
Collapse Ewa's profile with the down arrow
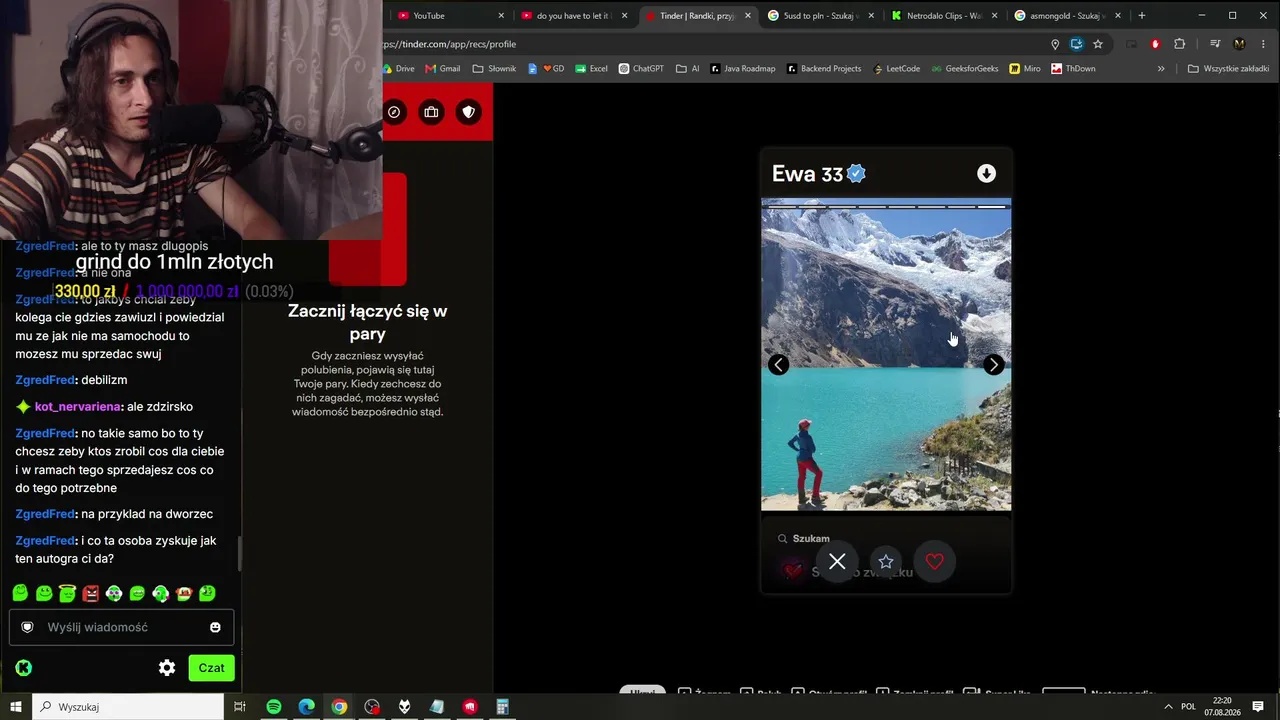[986, 173]
